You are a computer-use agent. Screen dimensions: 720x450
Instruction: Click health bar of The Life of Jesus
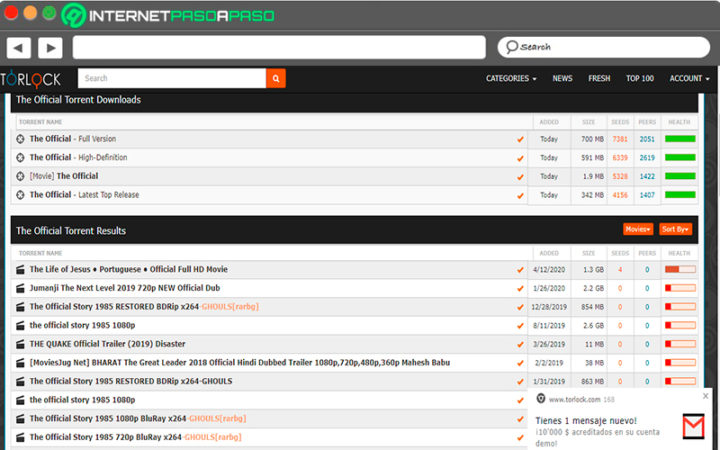[x=679, y=269]
